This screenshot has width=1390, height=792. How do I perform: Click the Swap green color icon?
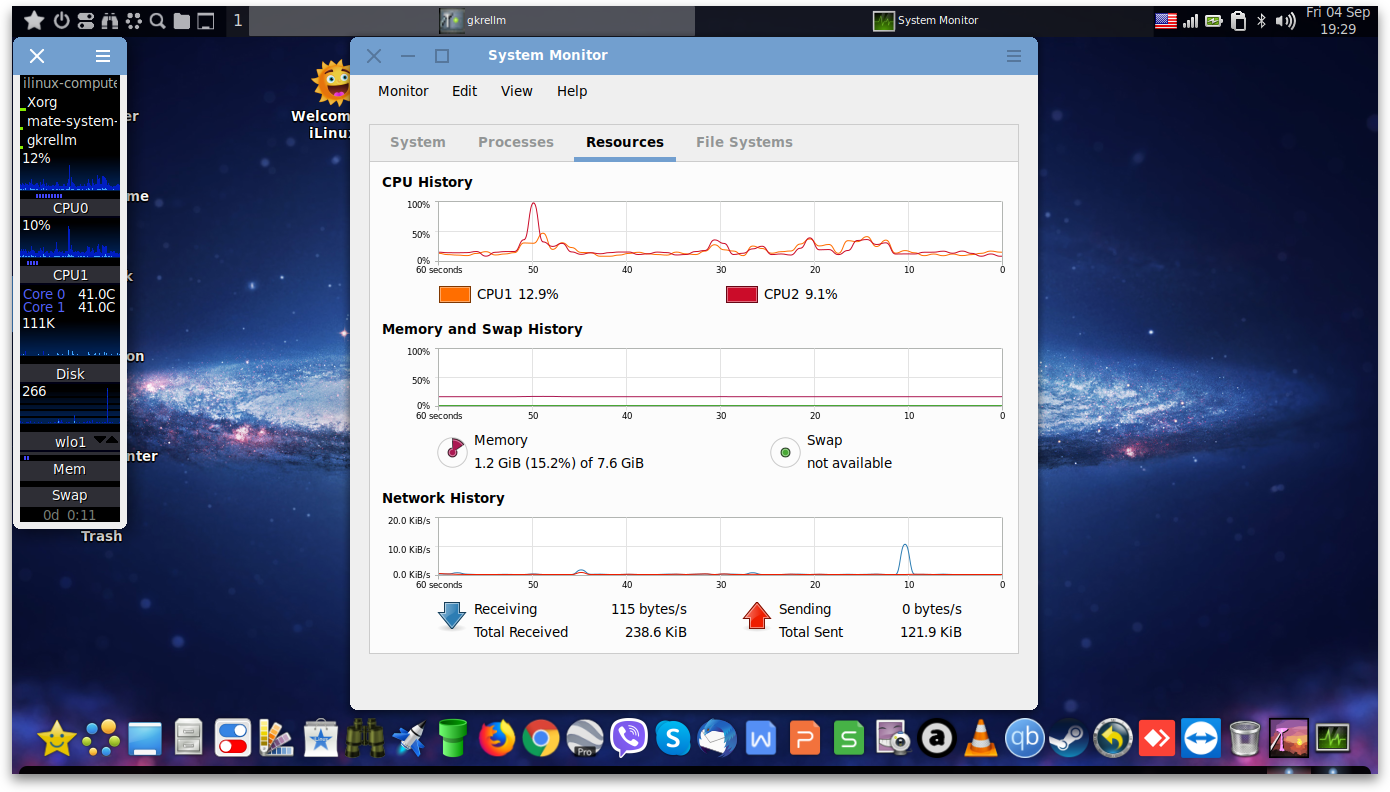click(x=785, y=452)
